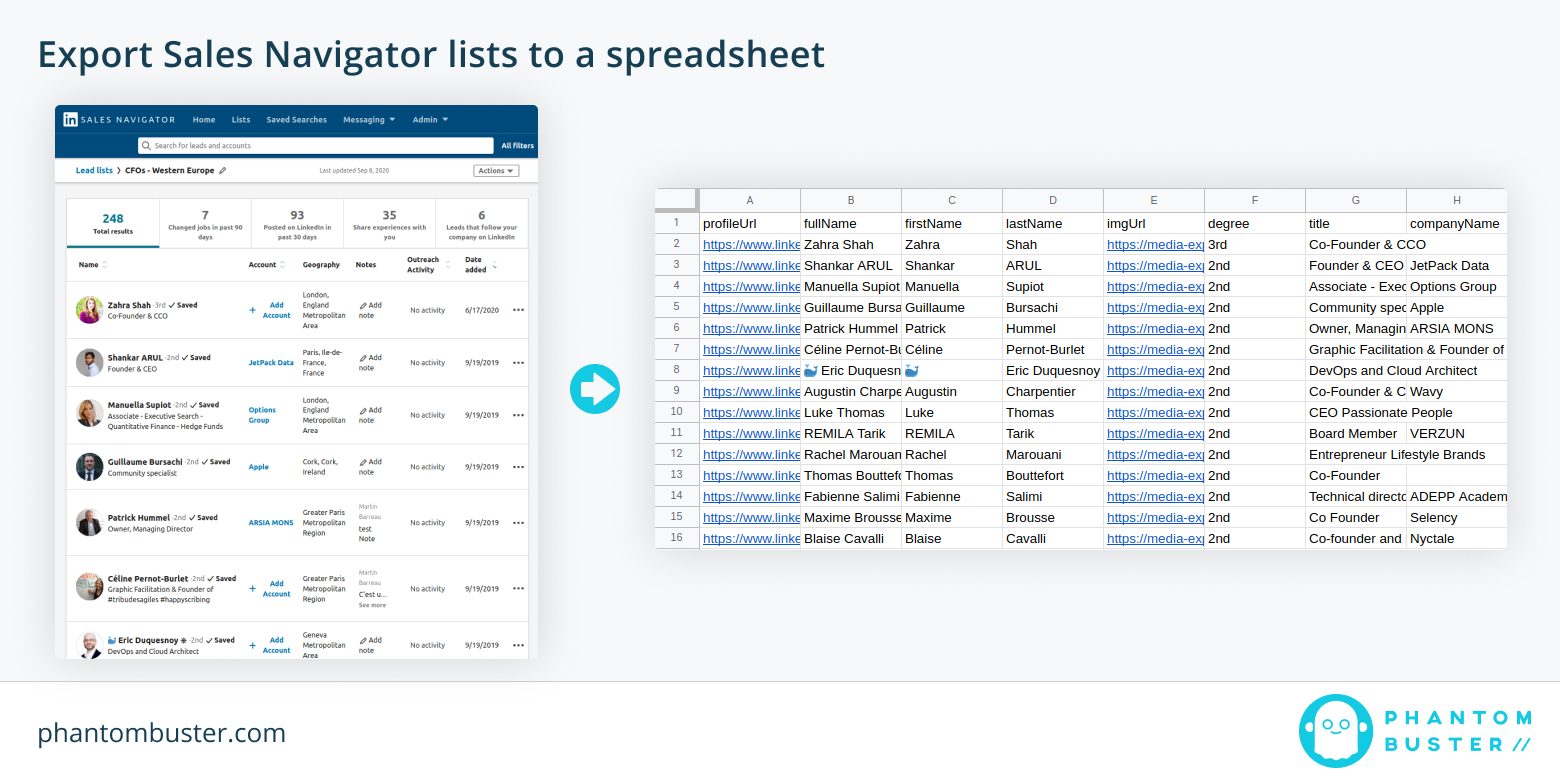This screenshot has height=780, width=1560.
Task: Open Saved Searches menu item
Action: 296,120
